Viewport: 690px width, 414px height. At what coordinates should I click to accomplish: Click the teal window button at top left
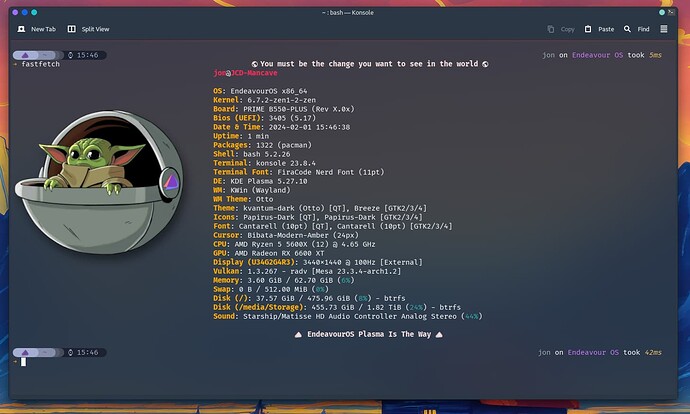point(34,12)
